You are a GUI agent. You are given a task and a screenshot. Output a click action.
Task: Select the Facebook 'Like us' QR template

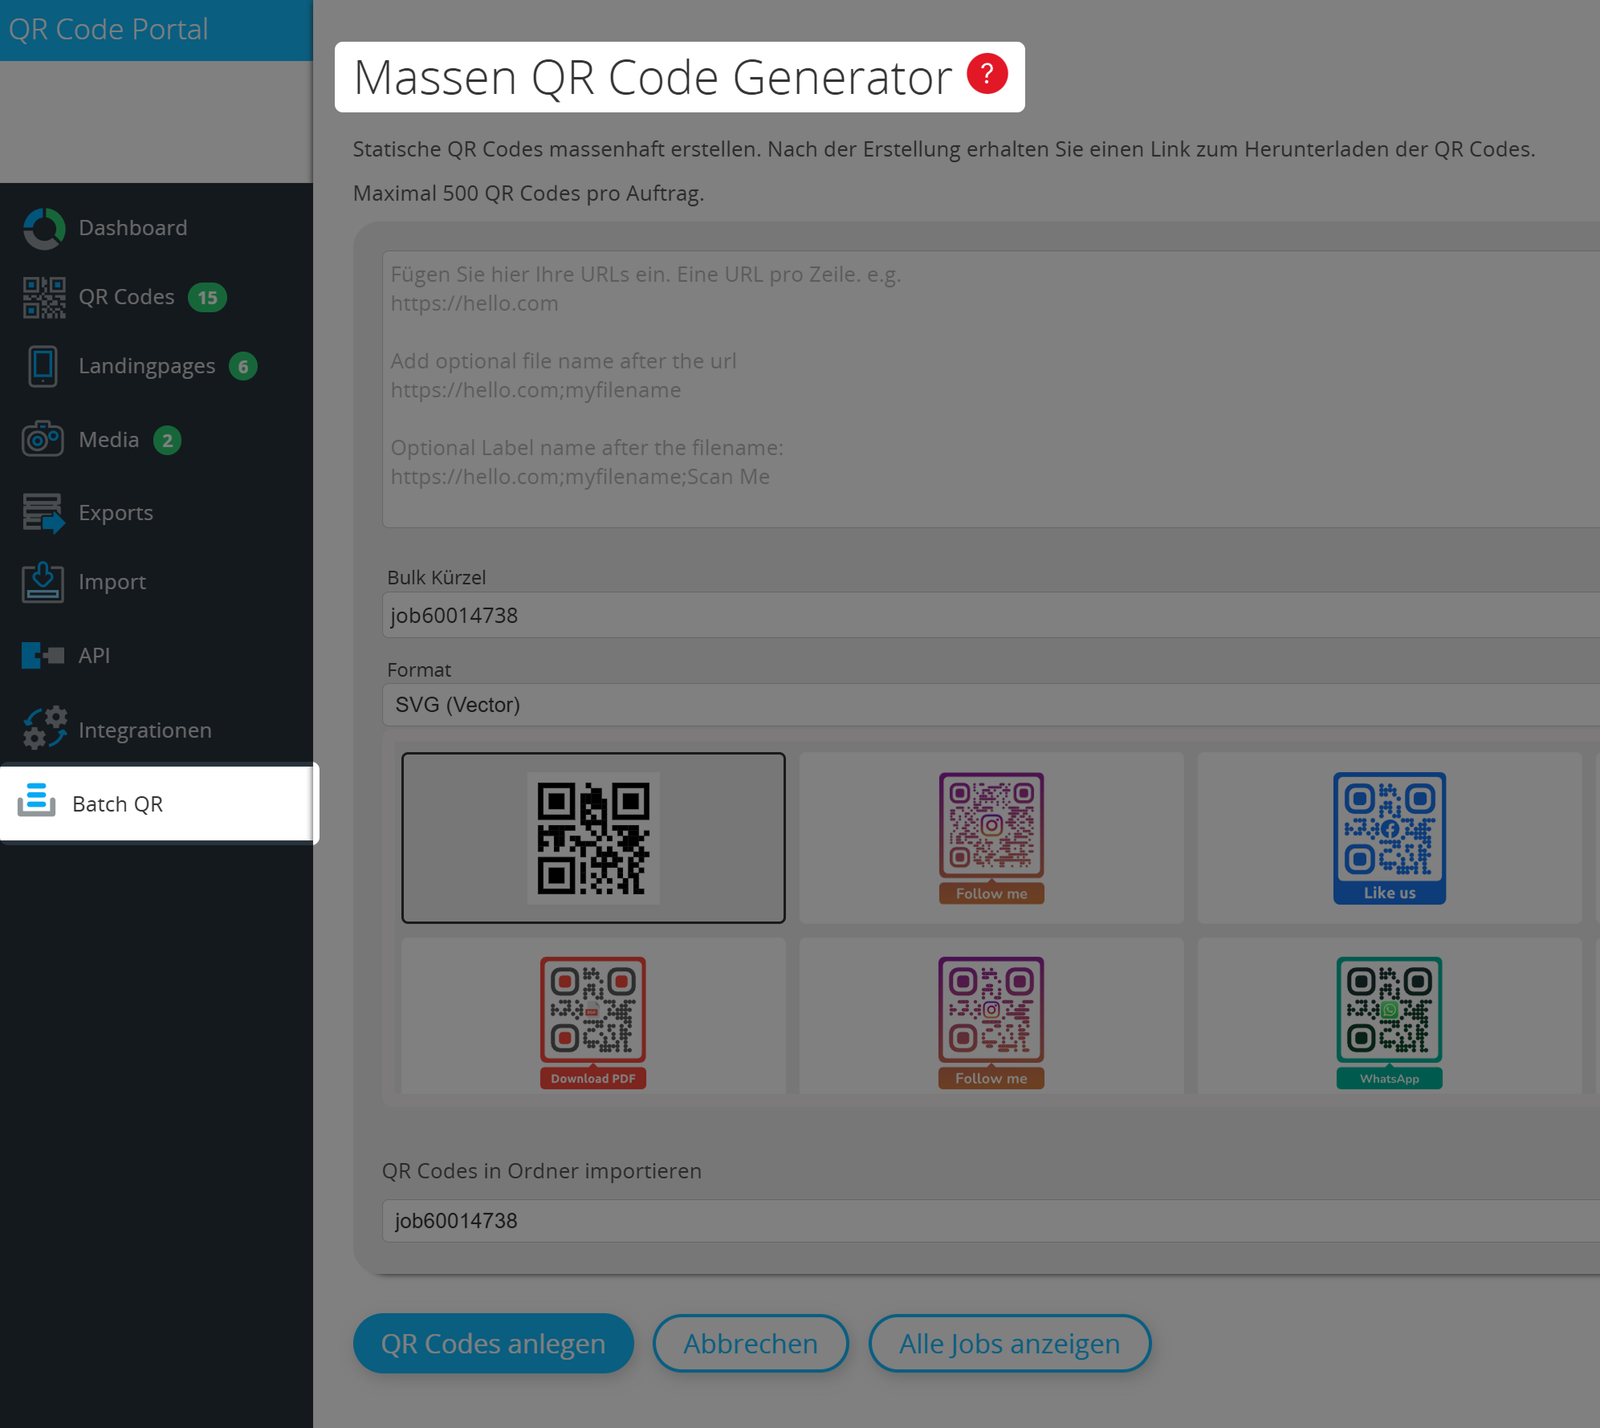(x=1389, y=838)
